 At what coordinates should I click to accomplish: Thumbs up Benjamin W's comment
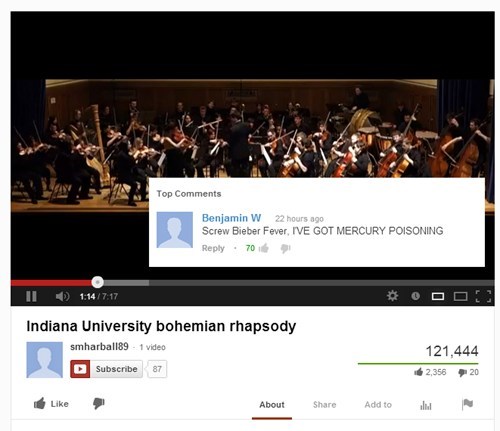[x=264, y=248]
